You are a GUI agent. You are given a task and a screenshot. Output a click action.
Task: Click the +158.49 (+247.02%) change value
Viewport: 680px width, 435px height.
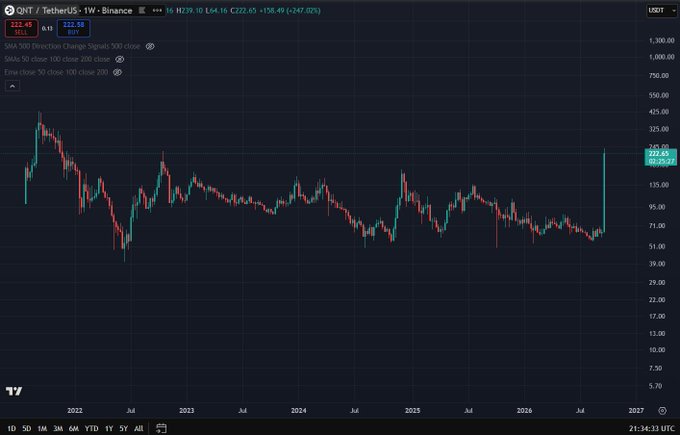click(x=290, y=10)
